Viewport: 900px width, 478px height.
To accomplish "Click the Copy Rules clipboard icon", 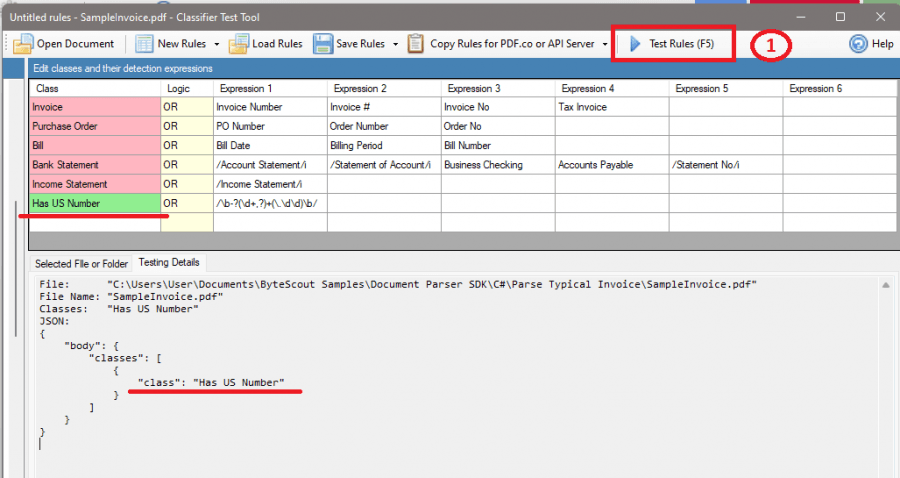I will (x=416, y=44).
